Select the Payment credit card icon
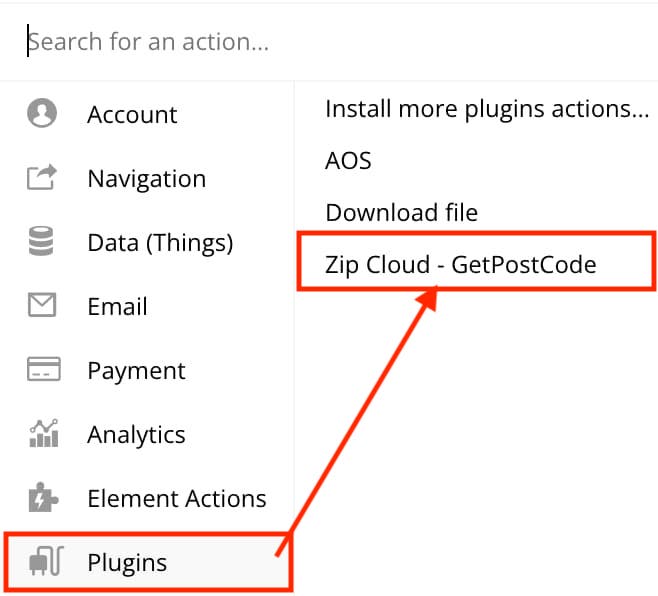The height and width of the screenshot is (596, 658). (x=44, y=369)
